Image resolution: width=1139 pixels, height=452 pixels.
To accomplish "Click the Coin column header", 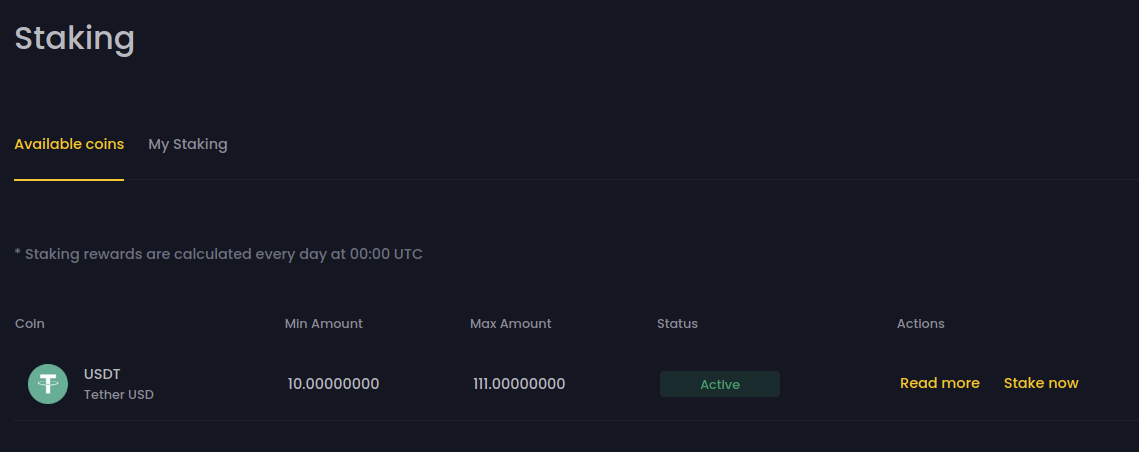I will point(30,324).
